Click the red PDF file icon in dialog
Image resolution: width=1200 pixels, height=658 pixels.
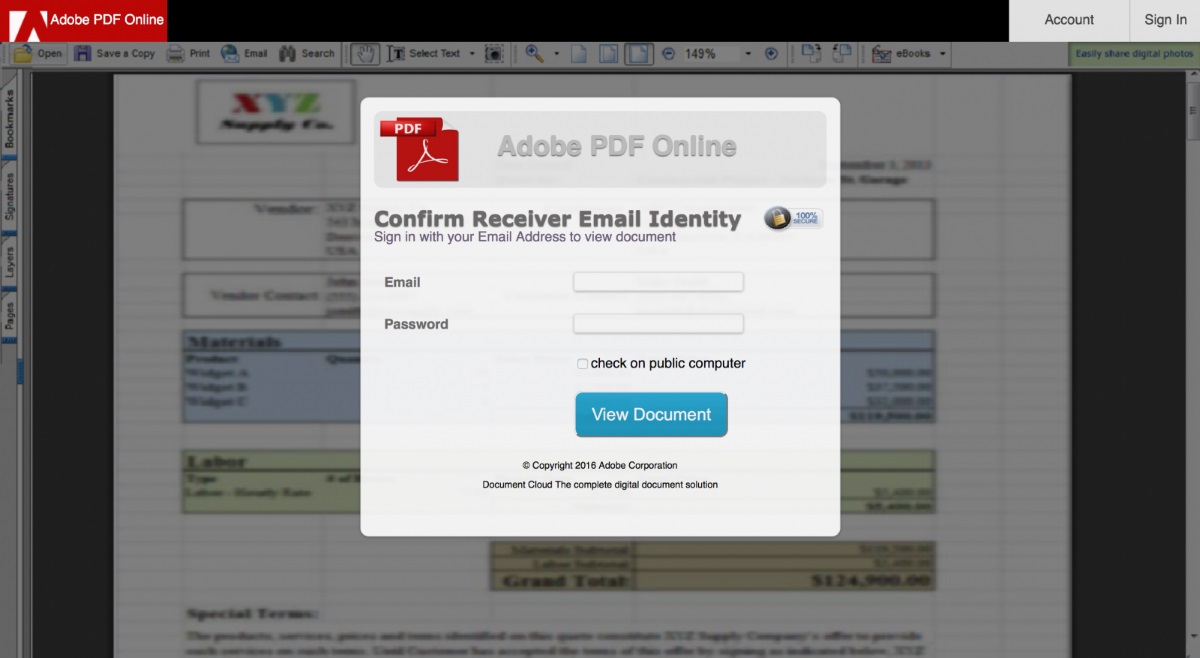click(x=419, y=149)
